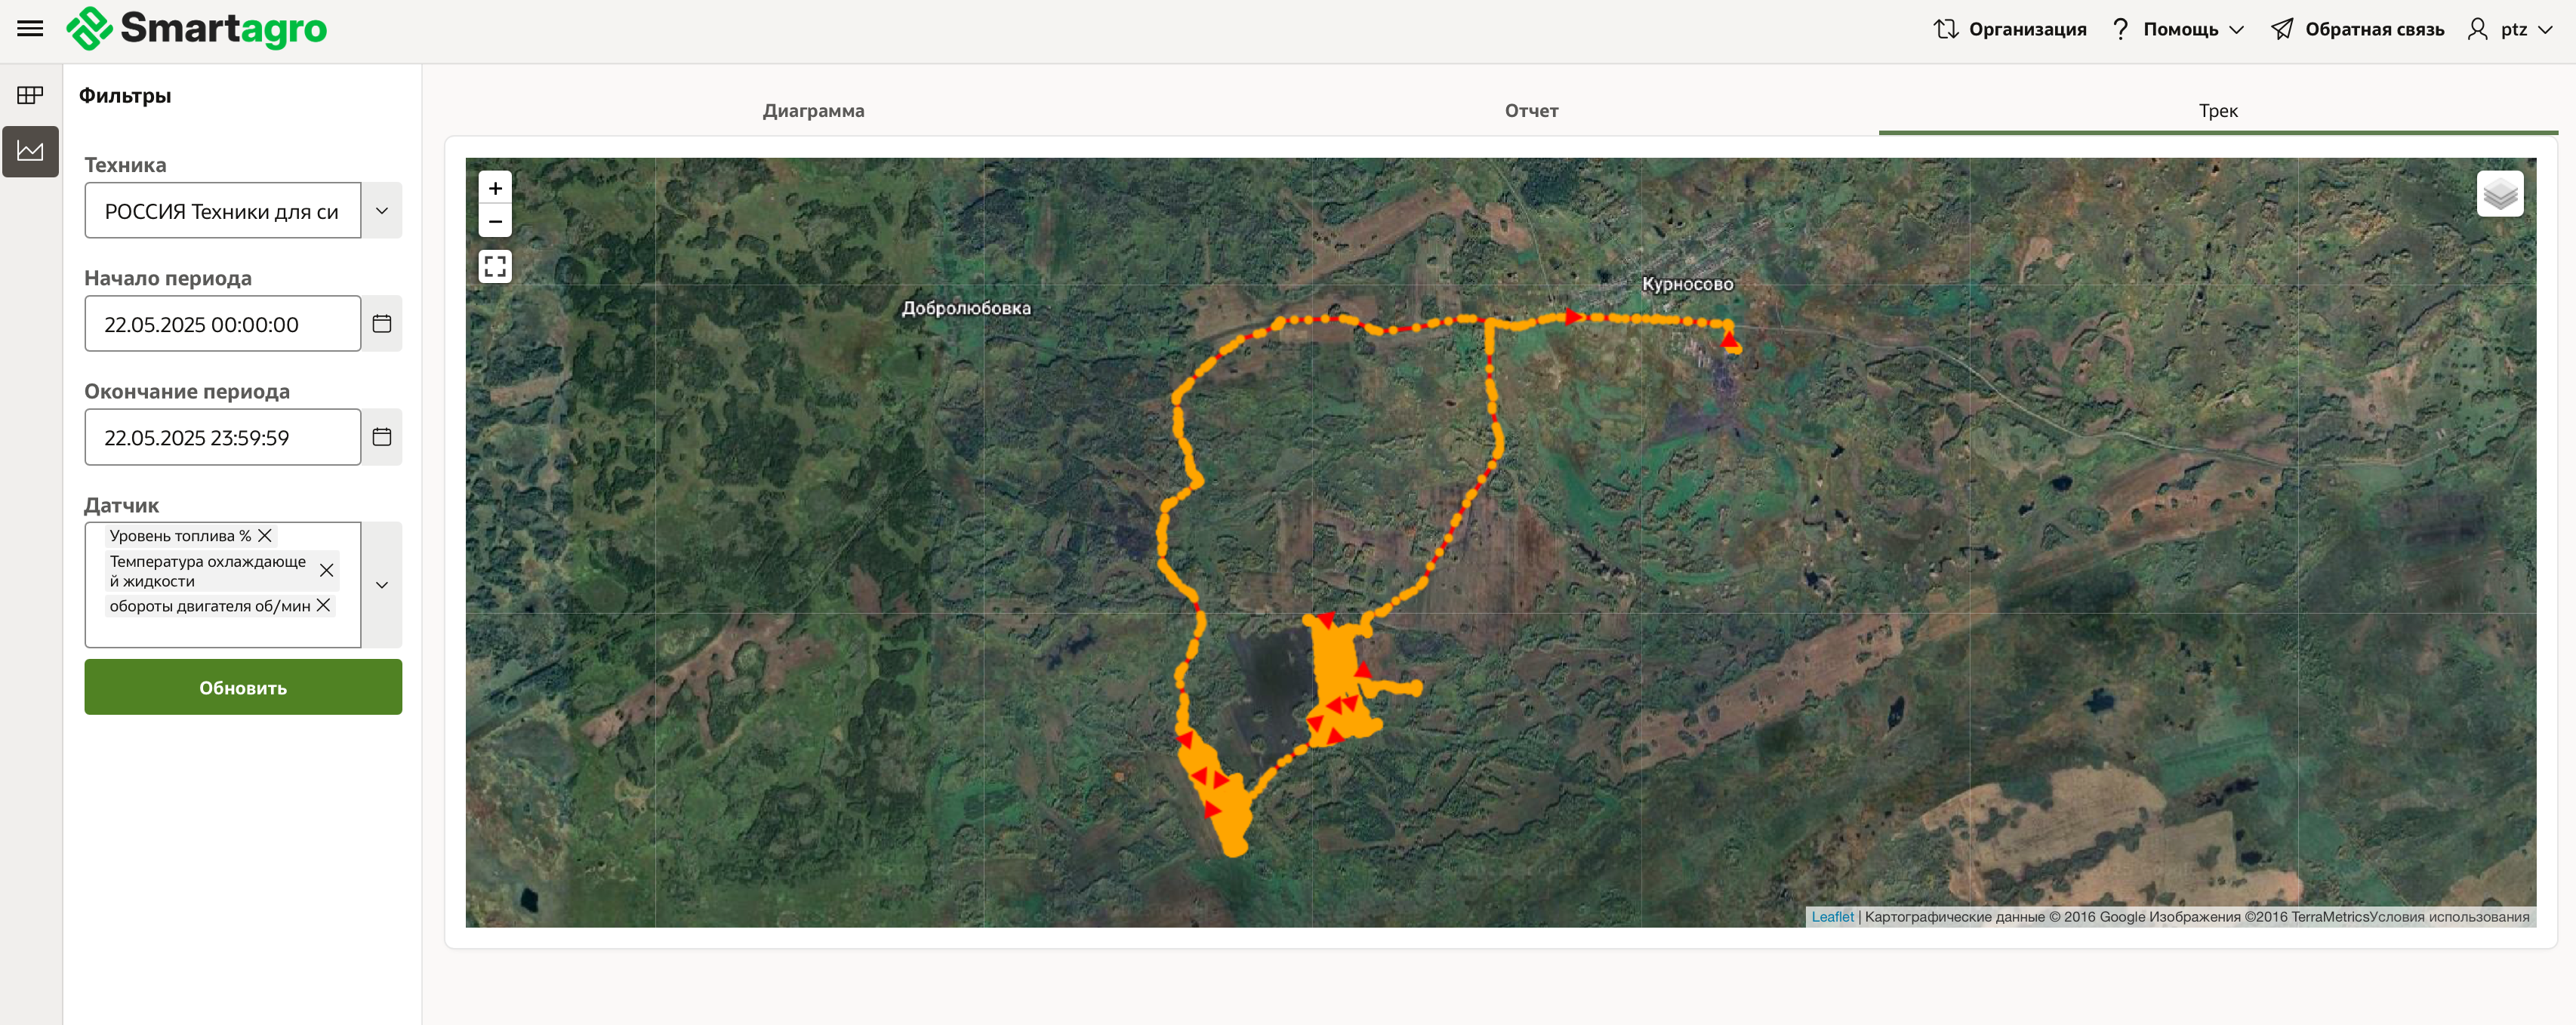Remove 'Температура охлаждающей жидкости' sensor tag

tap(326, 571)
